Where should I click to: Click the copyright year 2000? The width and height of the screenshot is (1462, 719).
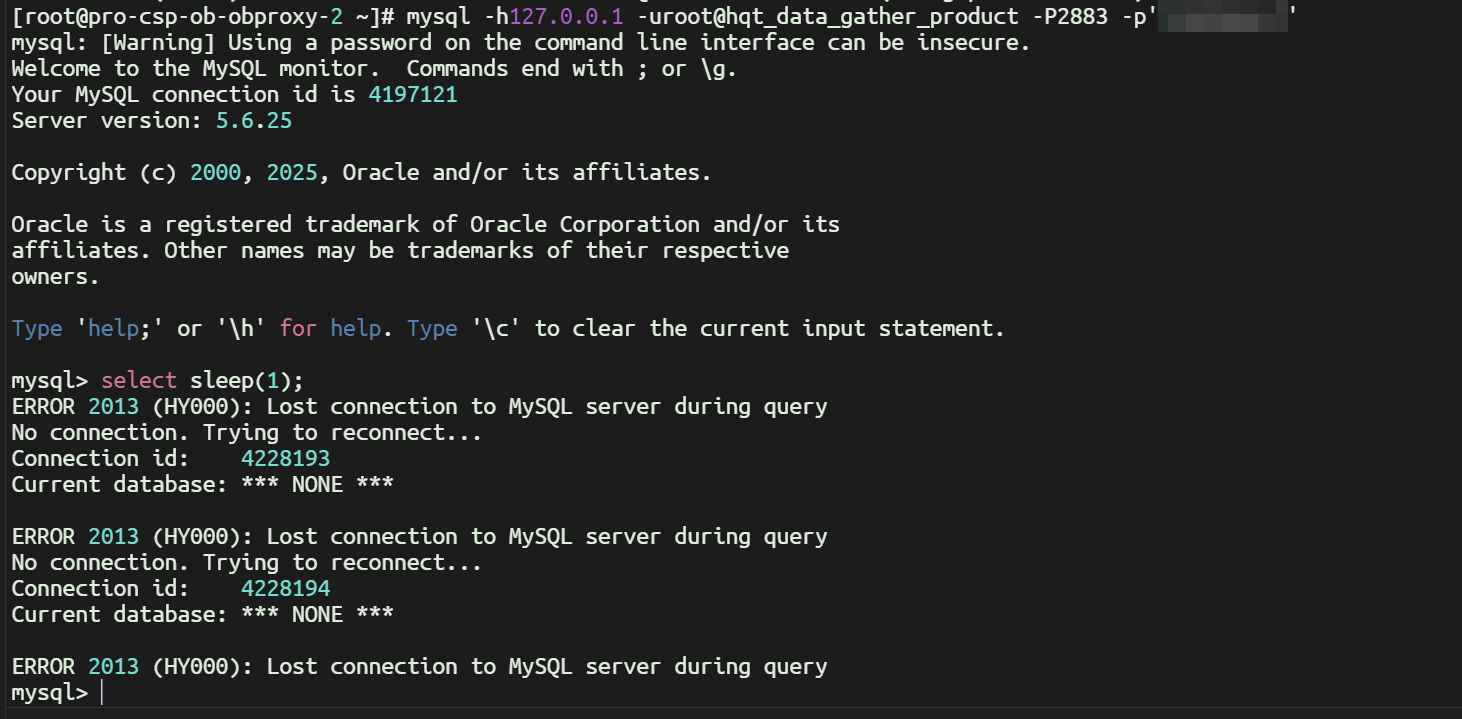coord(215,172)
